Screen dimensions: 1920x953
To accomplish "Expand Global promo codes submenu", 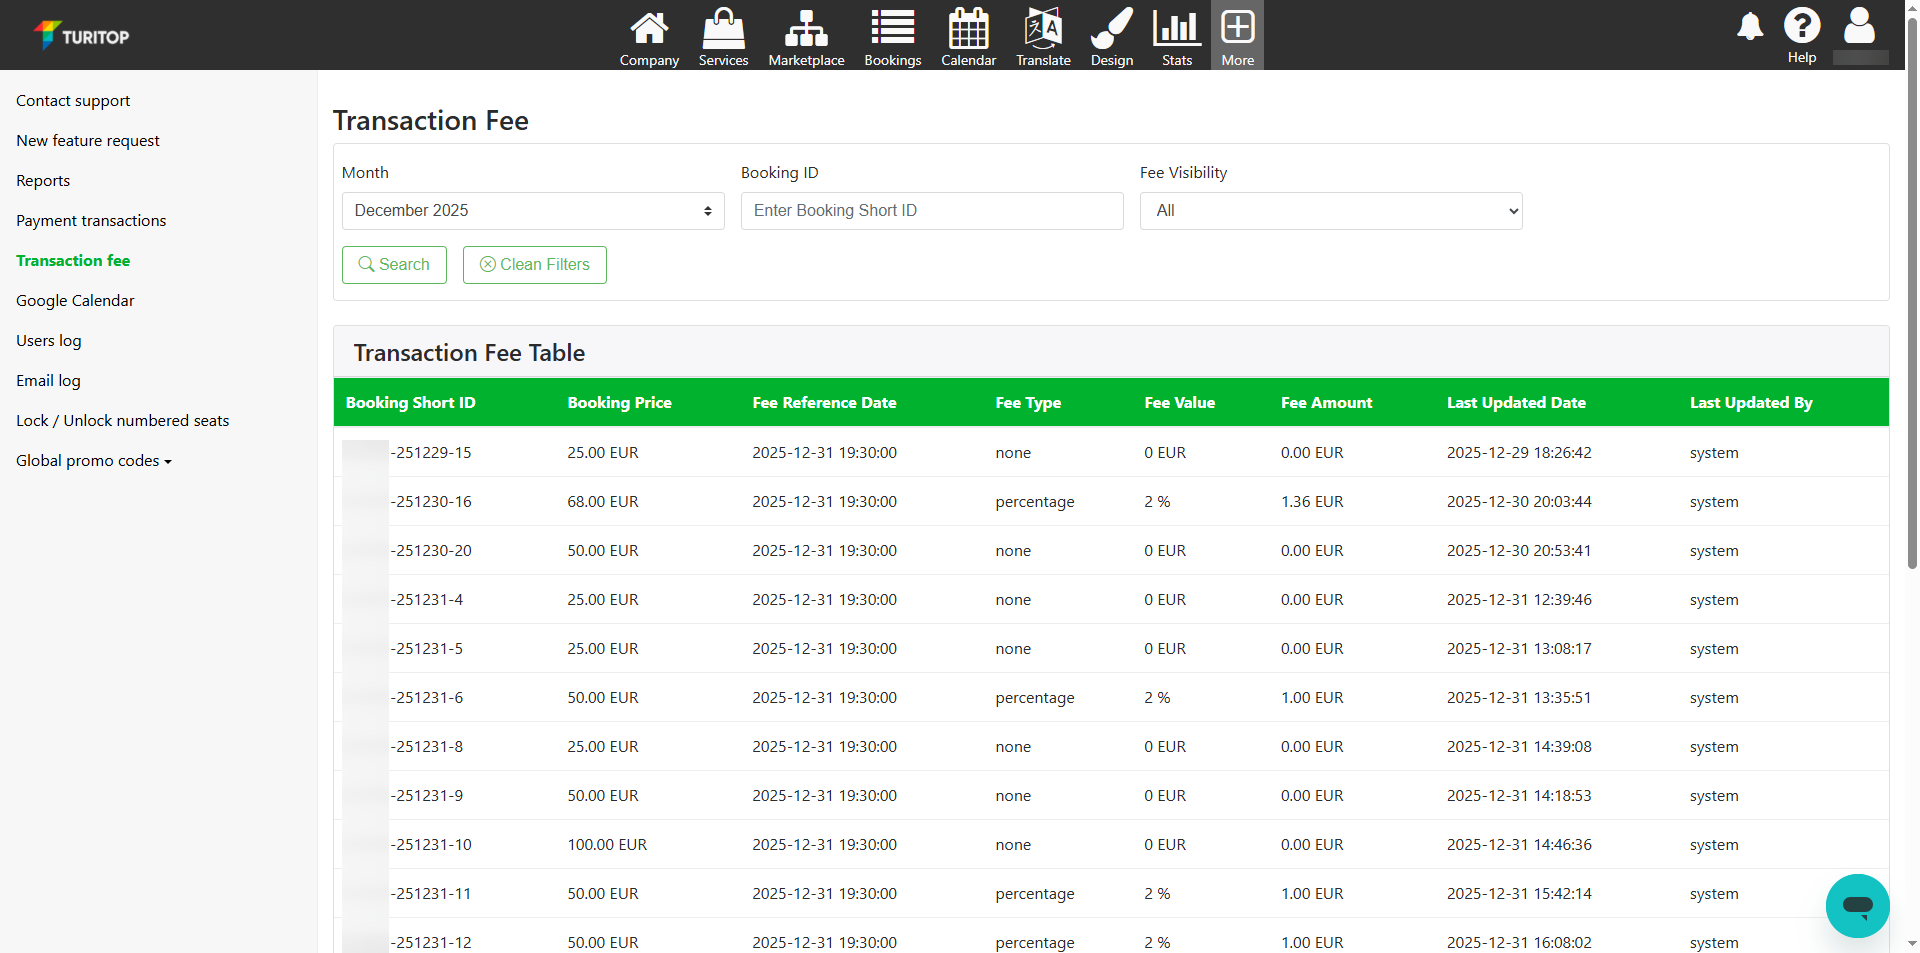I will 94,461.
